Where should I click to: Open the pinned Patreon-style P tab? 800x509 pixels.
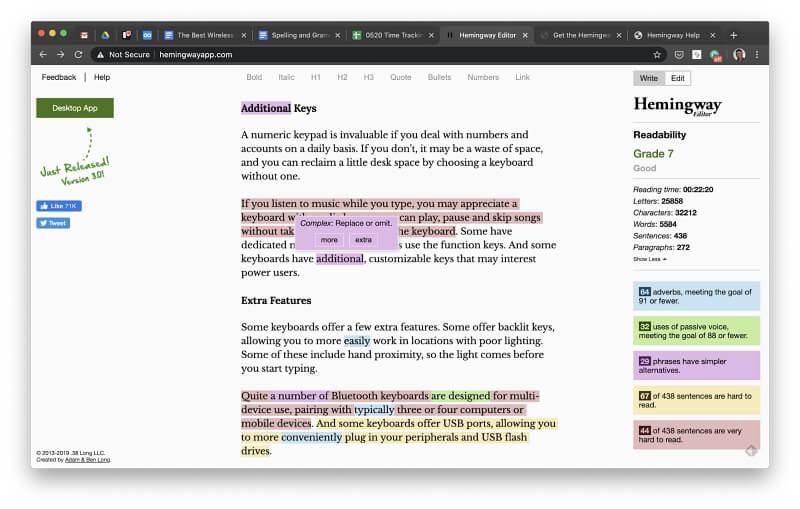click(127, 35)
